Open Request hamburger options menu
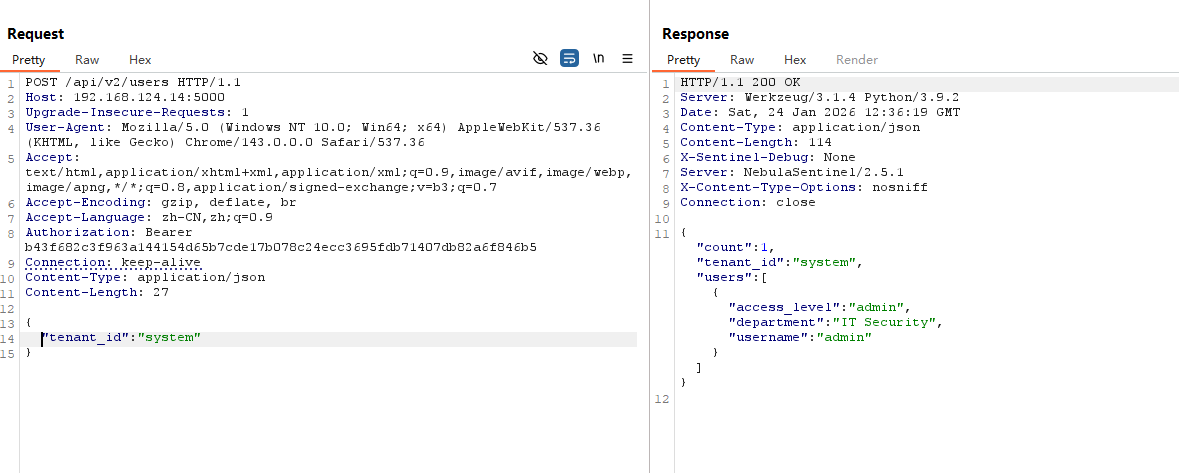 (x=628, y=59)
